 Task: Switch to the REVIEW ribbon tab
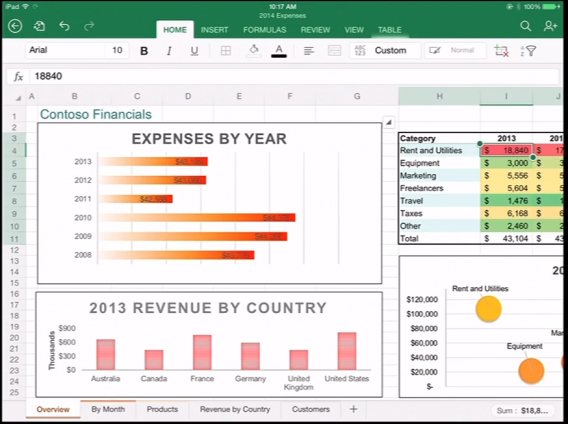pyautogui.click(x=315, y=30)
